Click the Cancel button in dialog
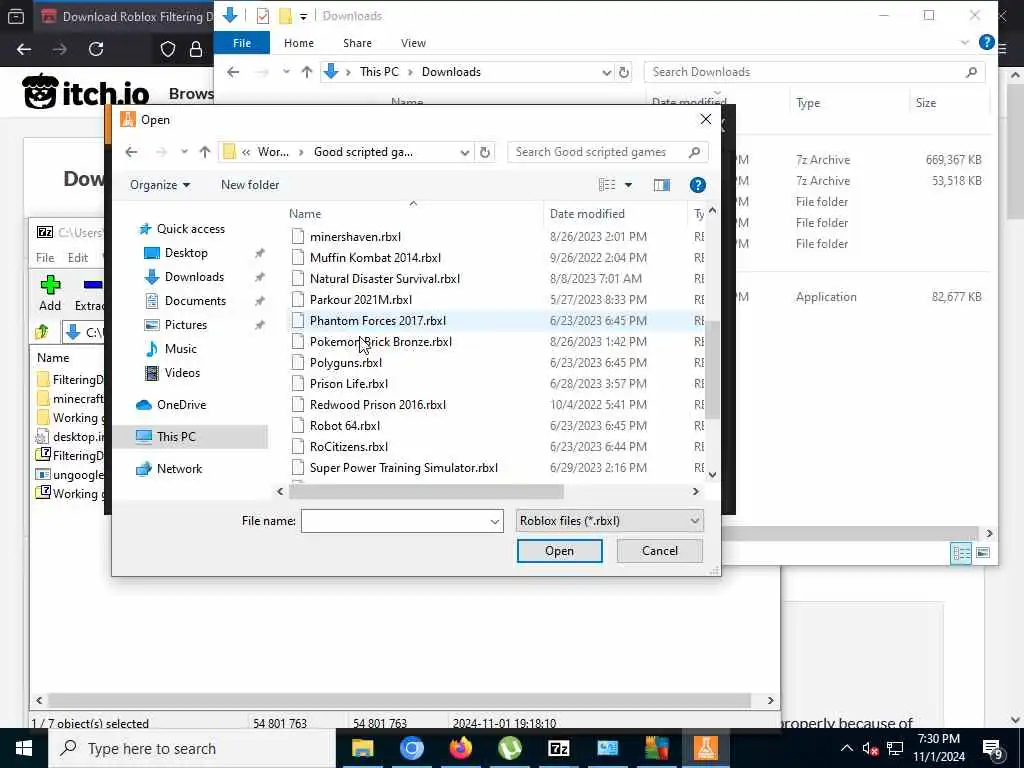Screen dimensions: 1024x768 coord(660,551)
